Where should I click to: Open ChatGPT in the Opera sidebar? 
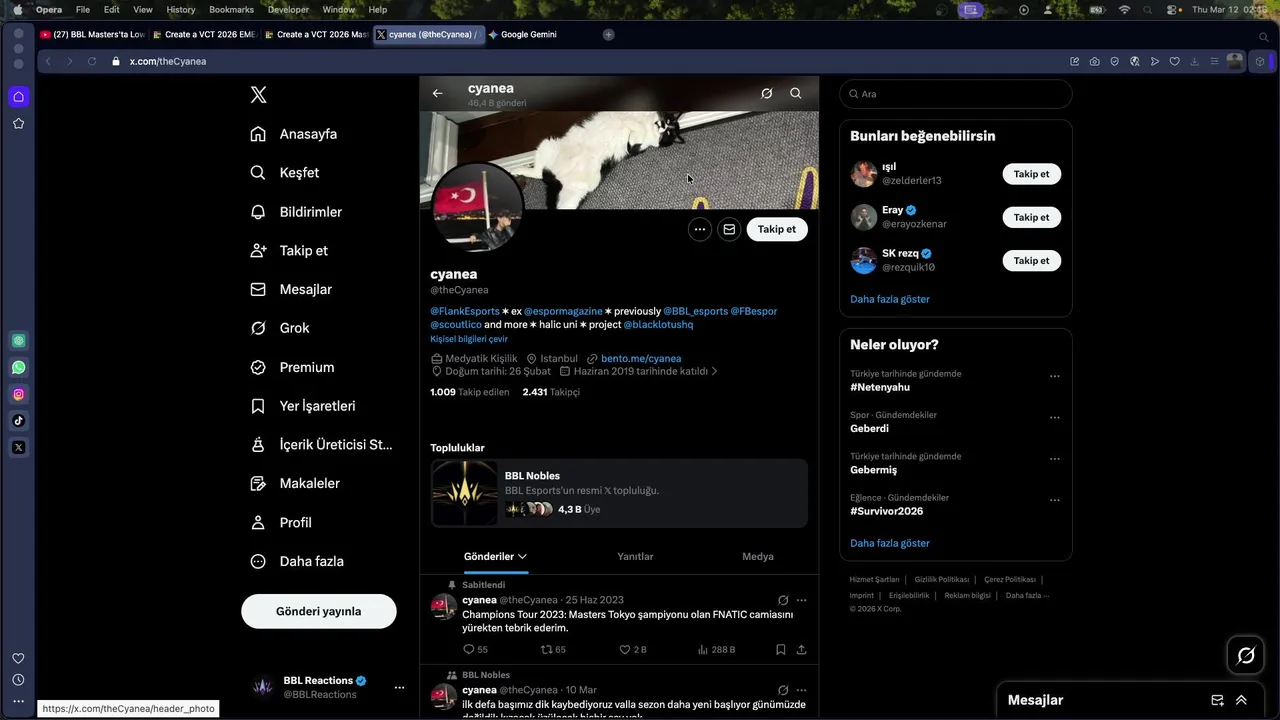coord(18,340)
